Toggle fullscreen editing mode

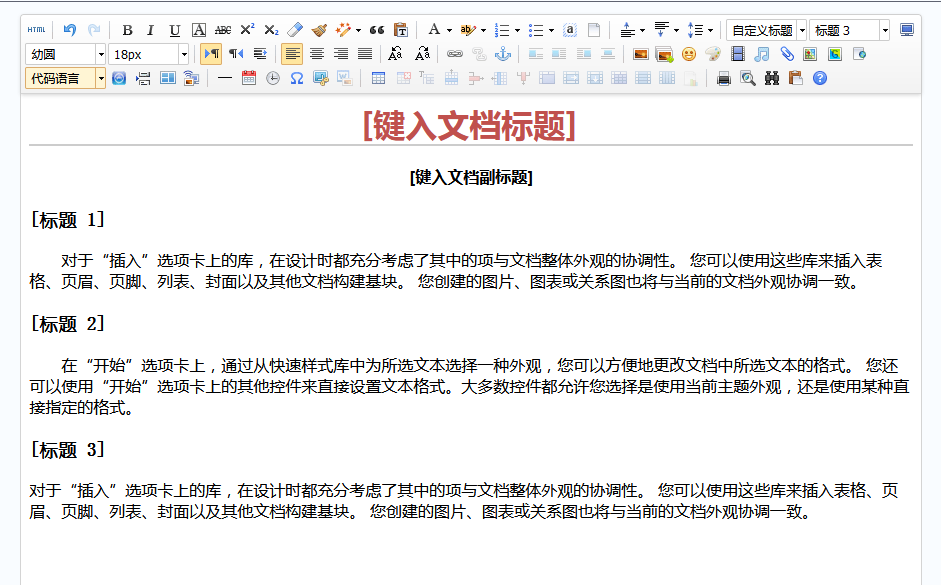[906, 31]
